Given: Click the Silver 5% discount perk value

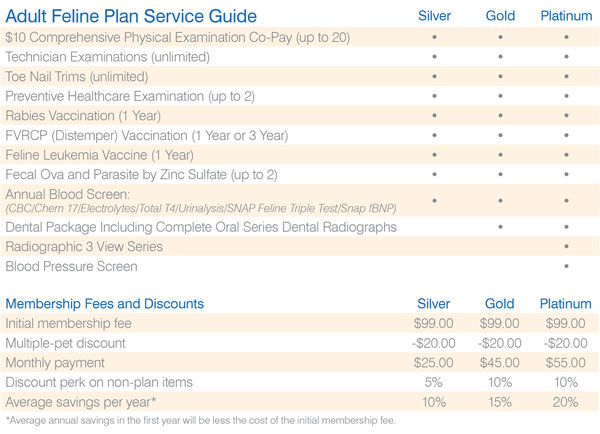Looking at the screenshot, I should (434, 382).
